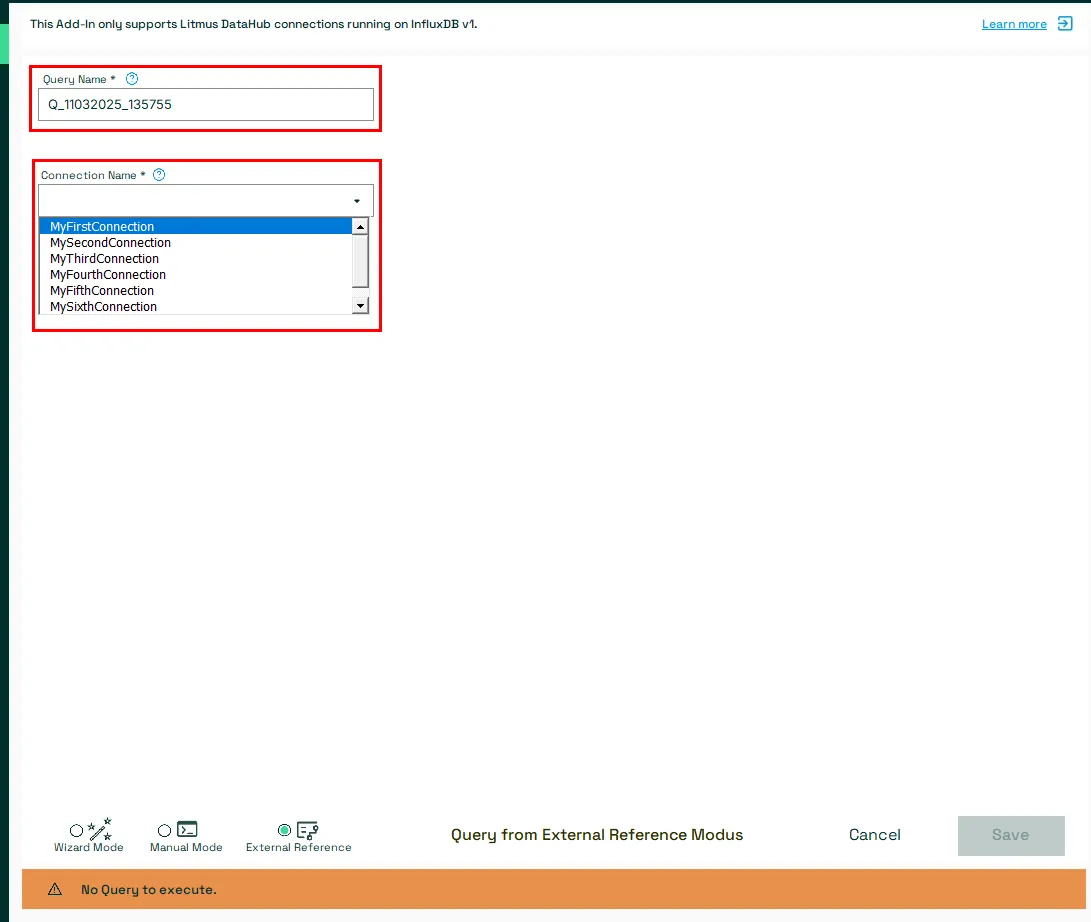Select the External Reference radio button
The width and height of the screenshot is (1091, 922).
pyautogui.click(x=284, y=829)
